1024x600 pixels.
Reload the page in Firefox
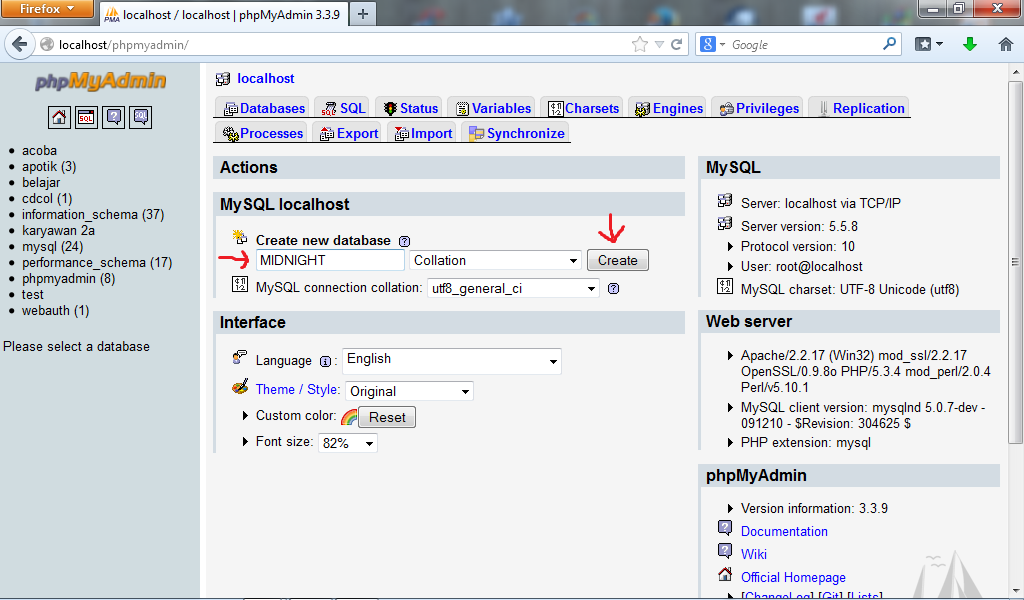(x=677, y=44)
